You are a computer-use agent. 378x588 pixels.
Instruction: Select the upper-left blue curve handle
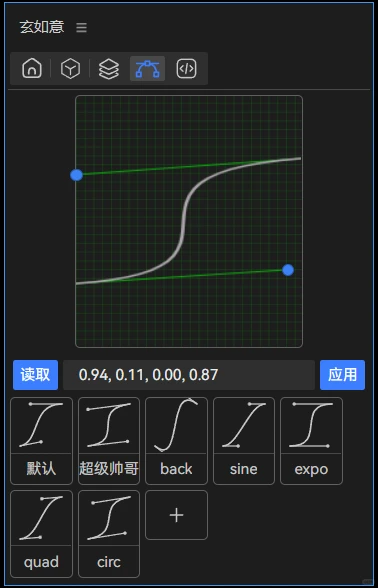point(76,175)
